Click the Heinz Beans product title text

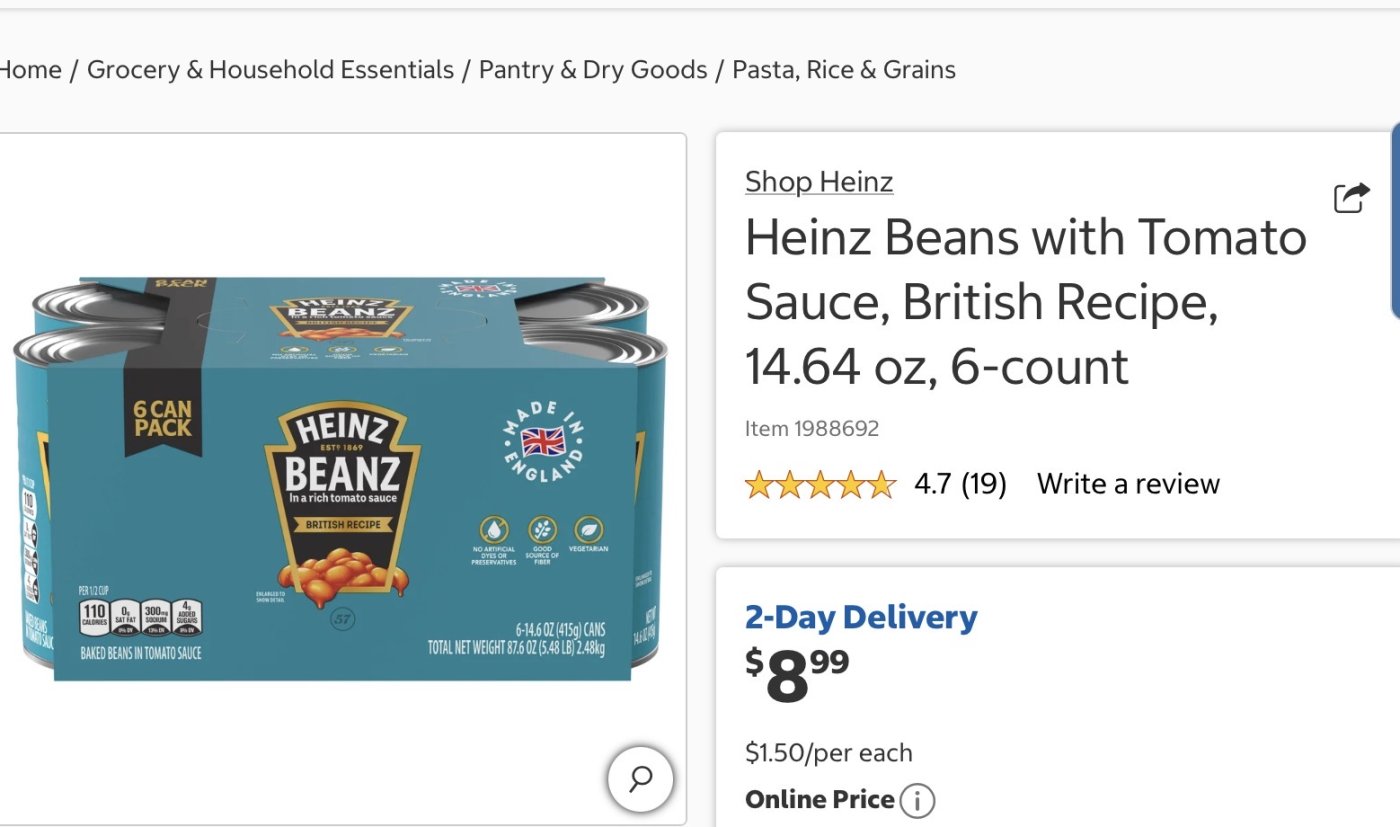coord(1025,302)
